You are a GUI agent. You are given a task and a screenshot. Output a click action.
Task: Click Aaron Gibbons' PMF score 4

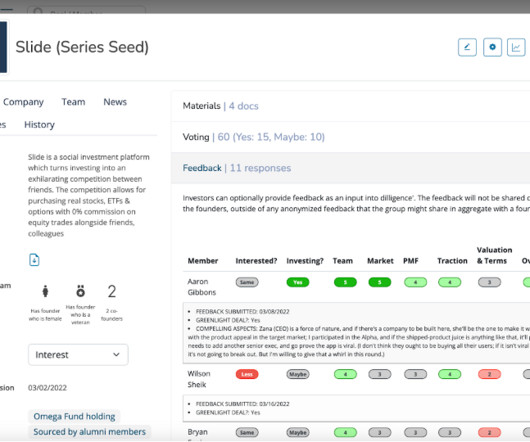coord(415,282)
